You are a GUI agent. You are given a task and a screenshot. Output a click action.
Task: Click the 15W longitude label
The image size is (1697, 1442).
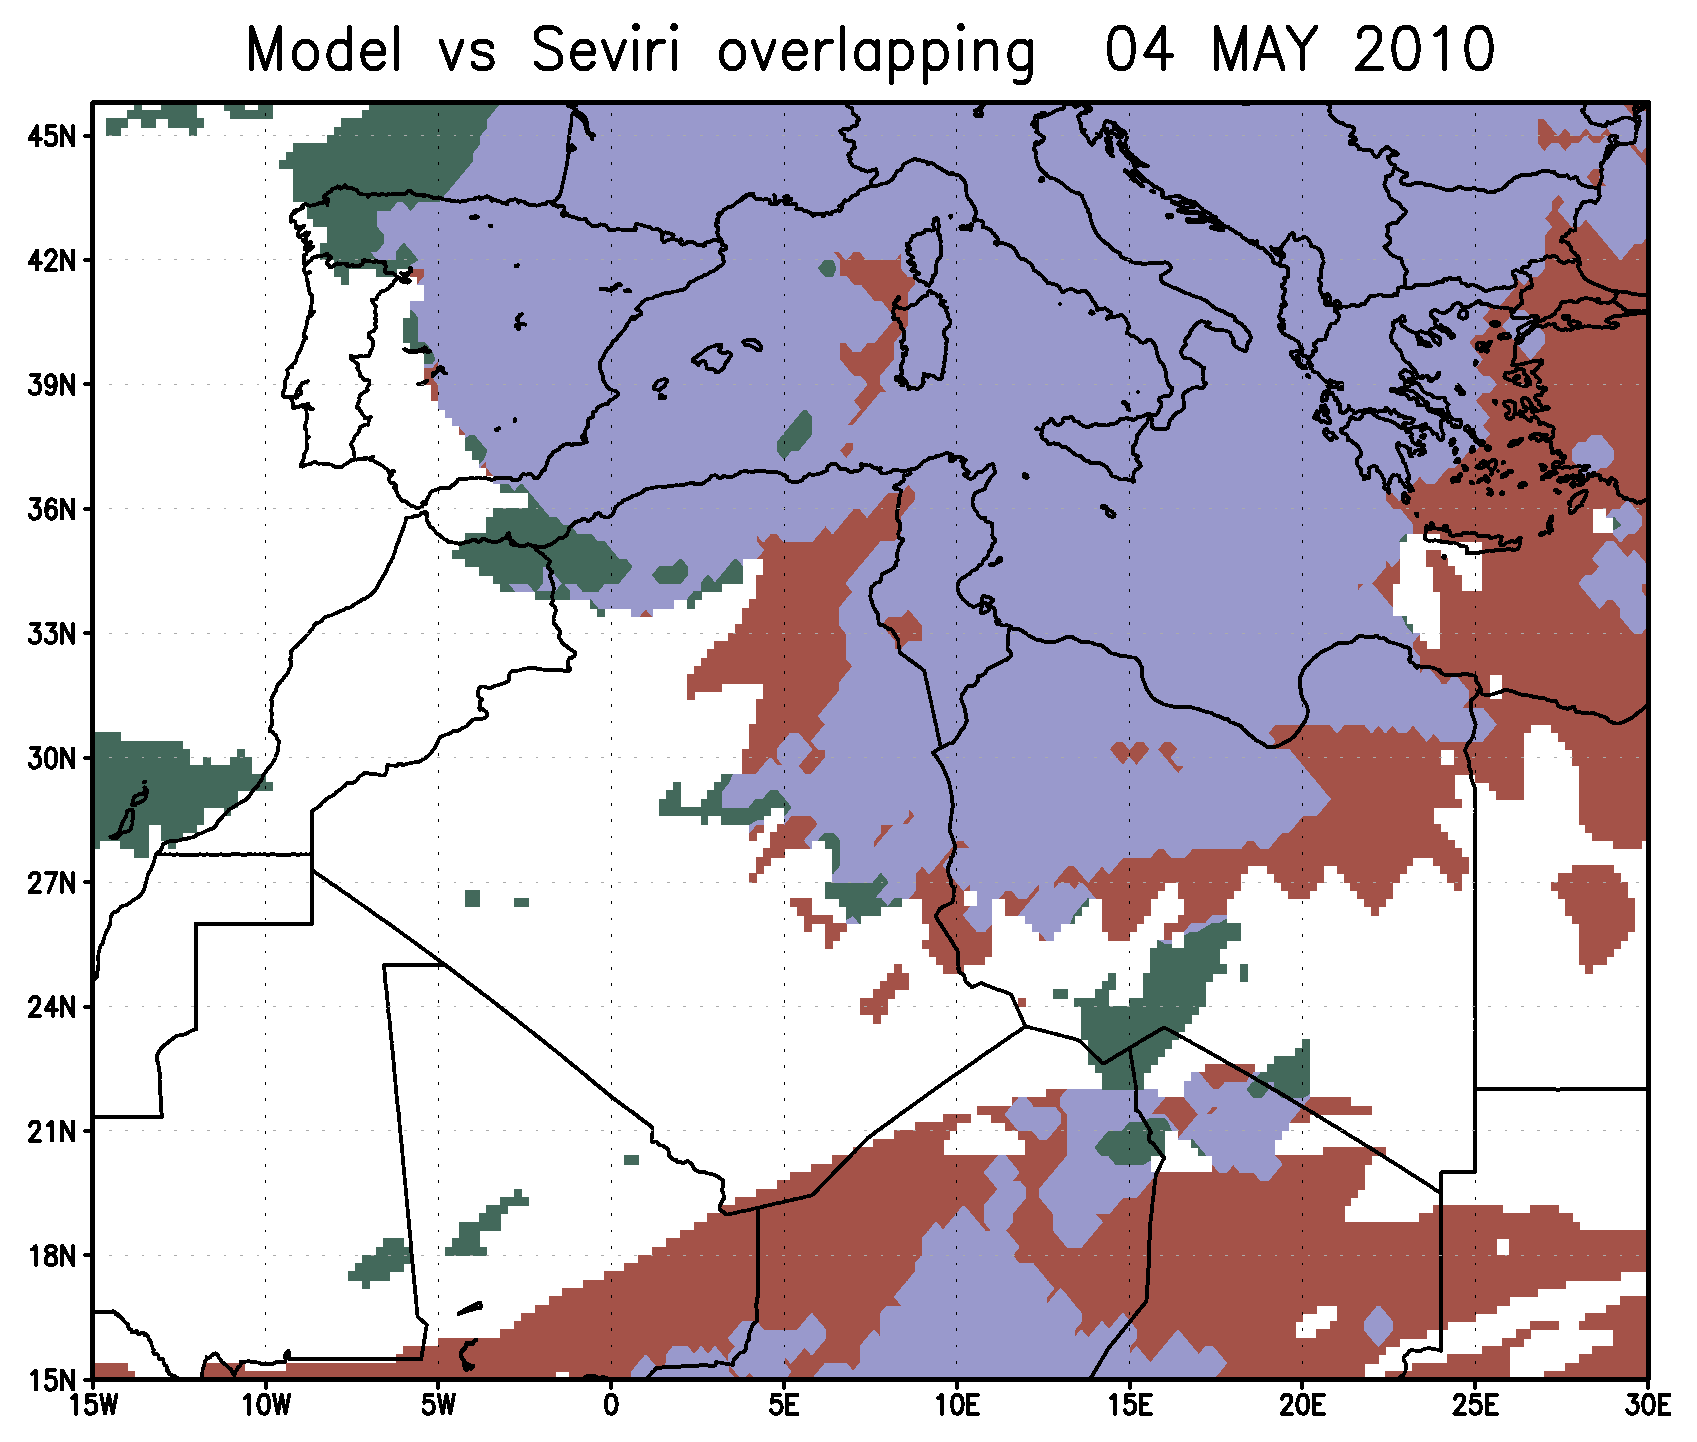click(93, 1406)
